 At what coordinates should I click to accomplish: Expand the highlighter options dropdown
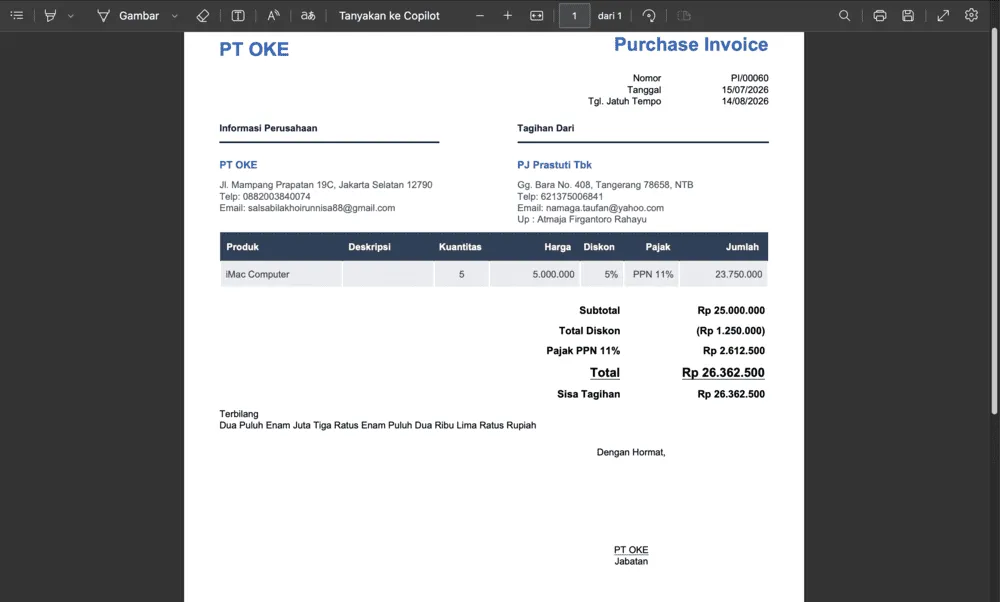71,16
